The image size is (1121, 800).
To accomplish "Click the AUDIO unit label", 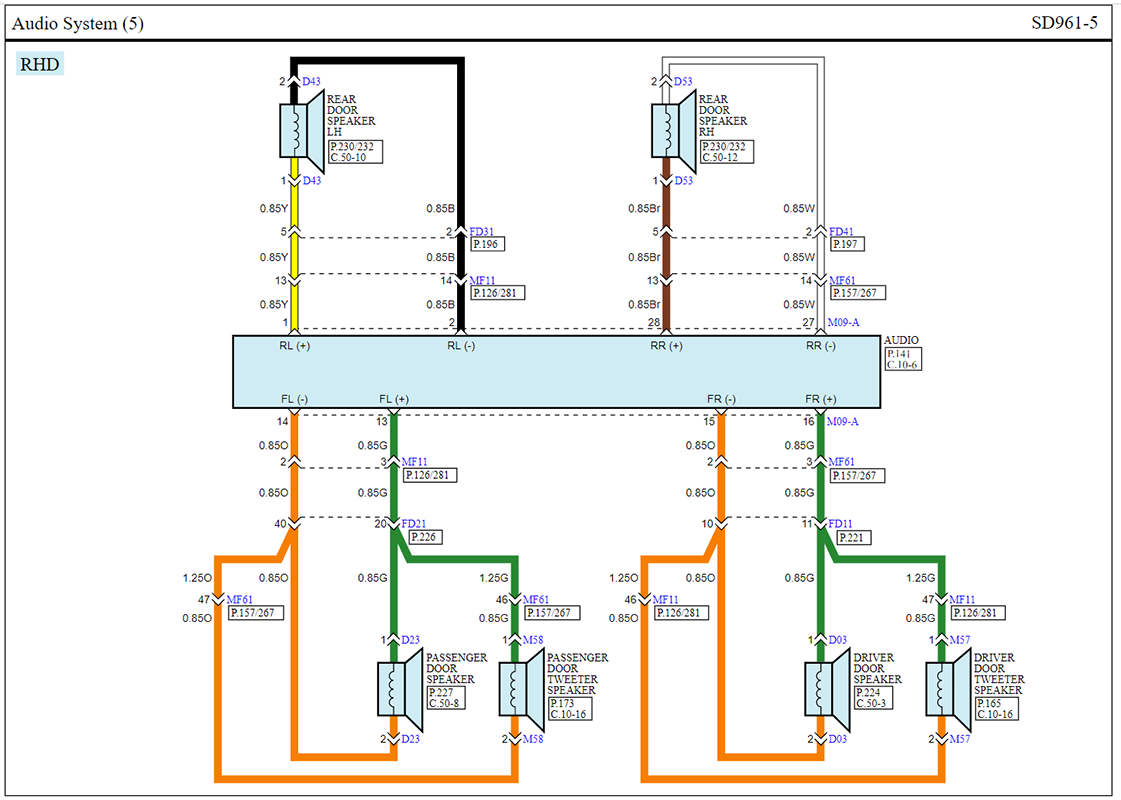I will (x=902, y=340).
